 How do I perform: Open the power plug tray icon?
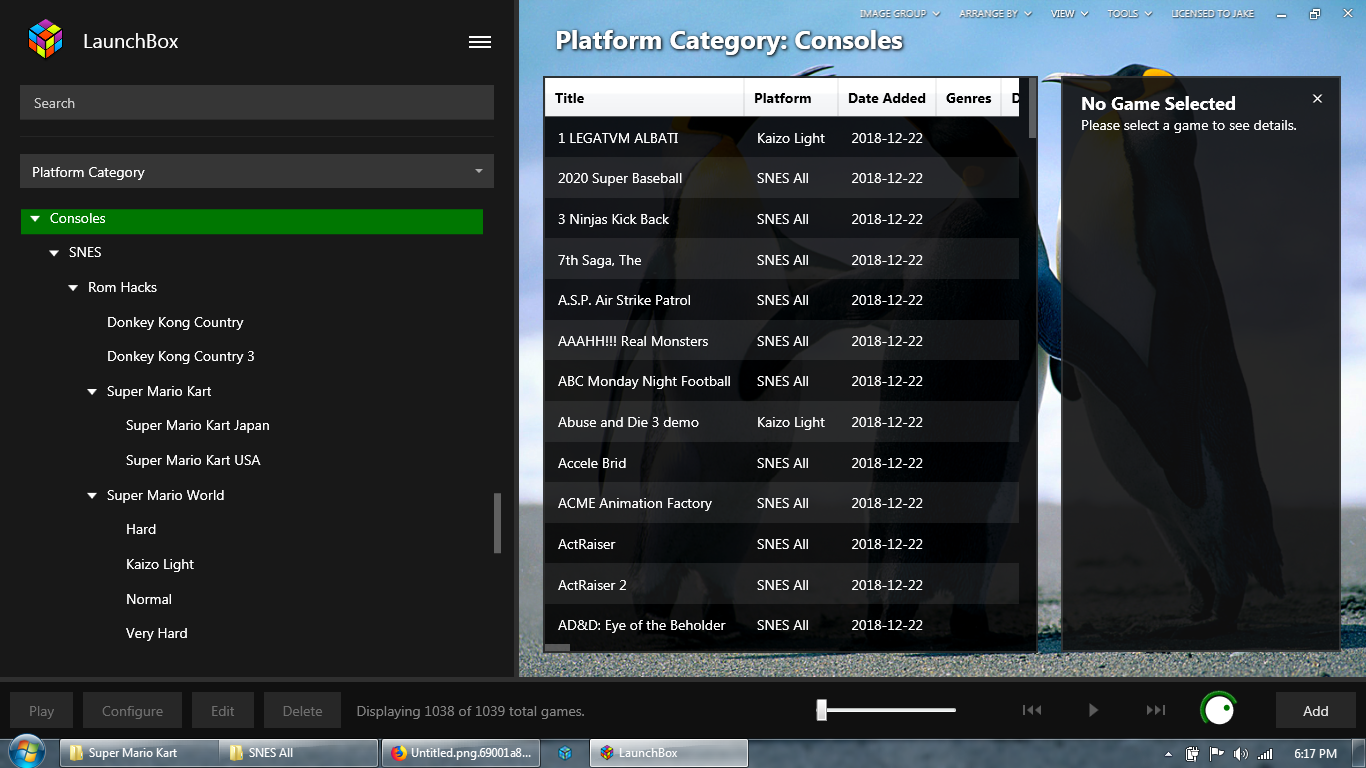tap(1192, 753)
